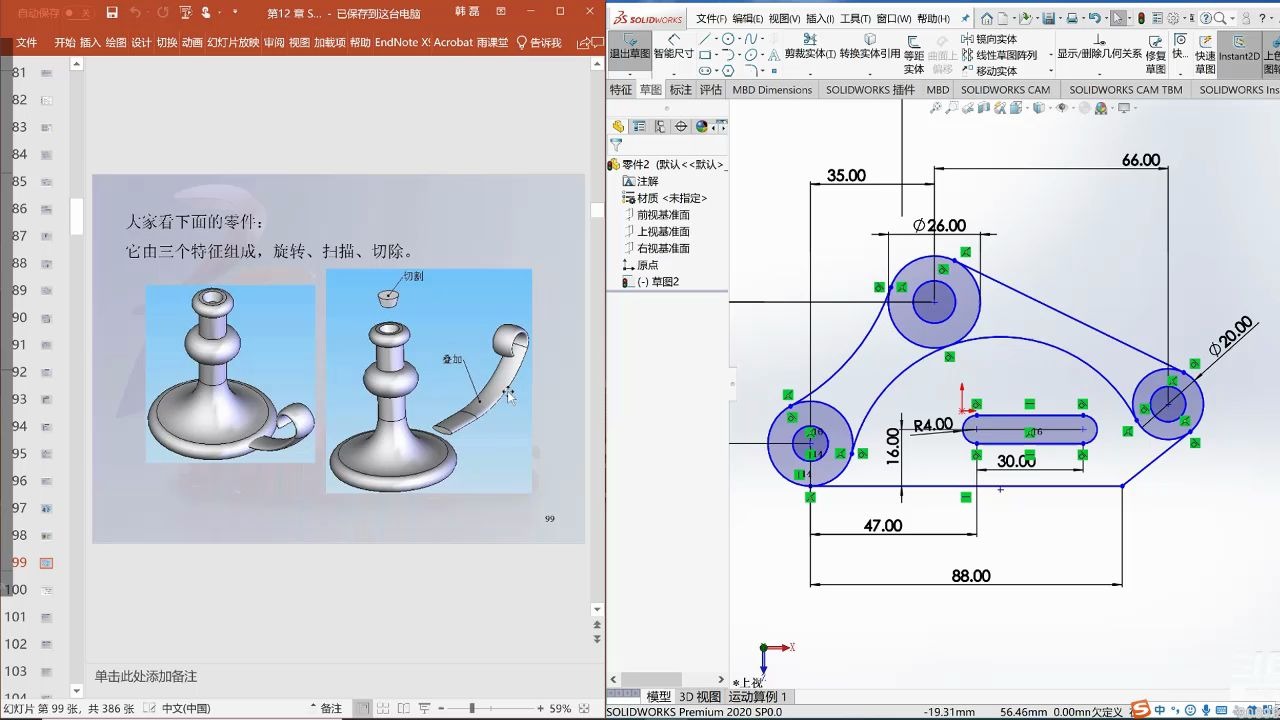1280x720 pixels.
Task: Click the 剪裁实体 (Trim Entities) tool
Action: [x=808, y=50]
